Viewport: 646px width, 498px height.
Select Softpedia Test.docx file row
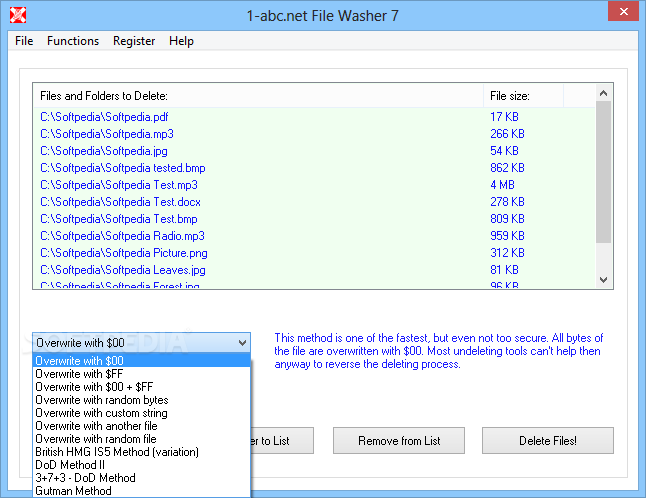314,202
